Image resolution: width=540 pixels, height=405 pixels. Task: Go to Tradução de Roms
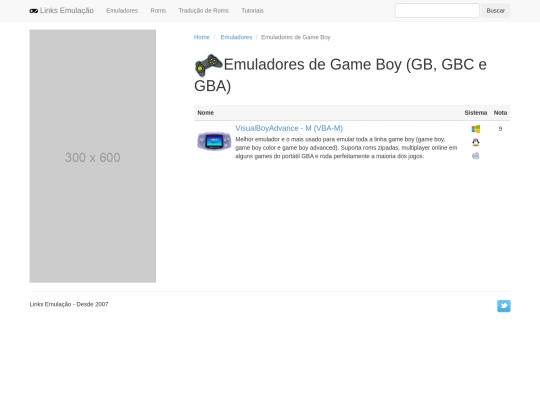(x=204, y=11)
